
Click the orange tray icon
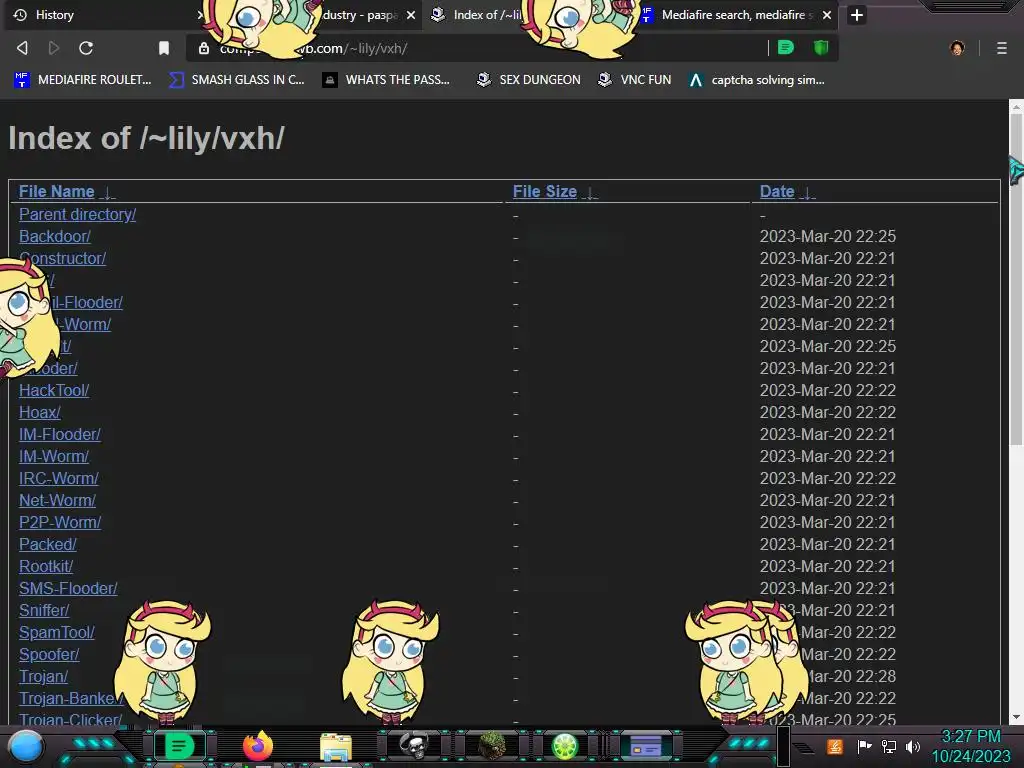pyautogui.click(x=835, y=746)
